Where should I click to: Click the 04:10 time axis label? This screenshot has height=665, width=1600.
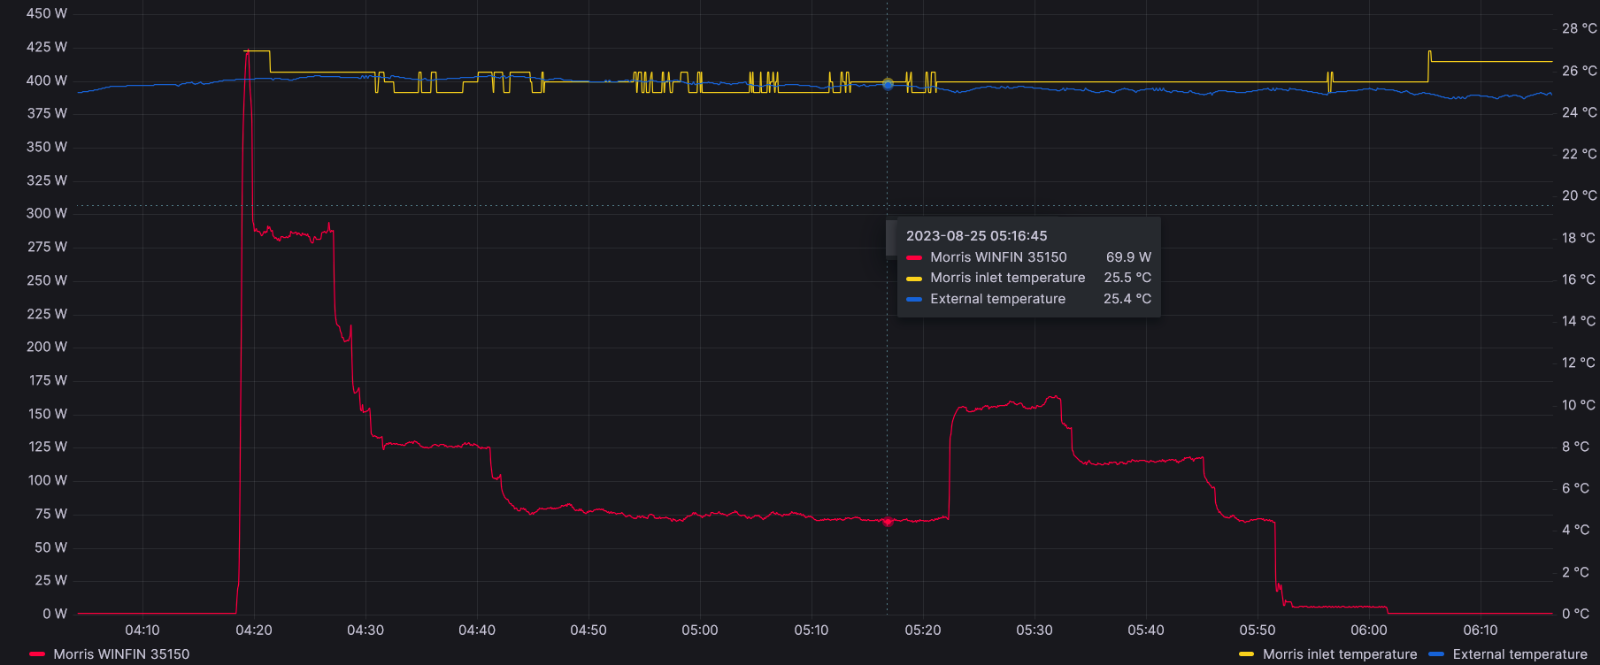click(x=142, y=630)
